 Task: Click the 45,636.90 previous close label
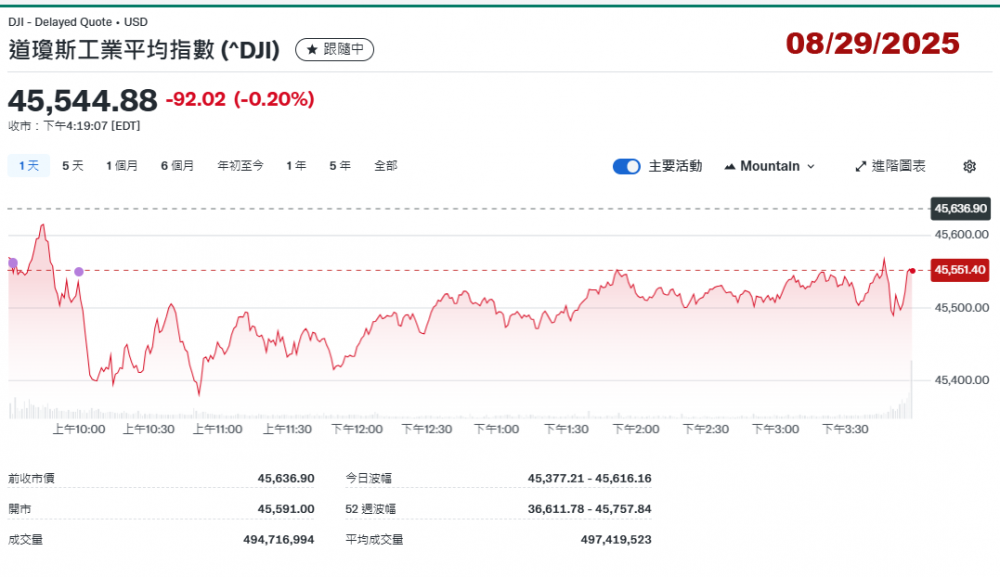(x=959, y=209)
